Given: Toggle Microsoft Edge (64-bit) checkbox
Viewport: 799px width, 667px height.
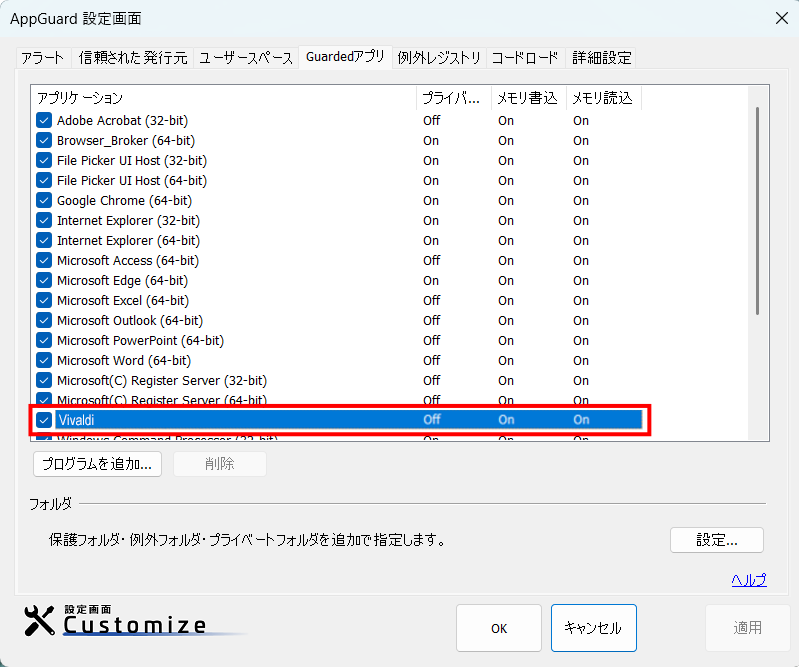Looking at the screenshot, I should 44,280.
